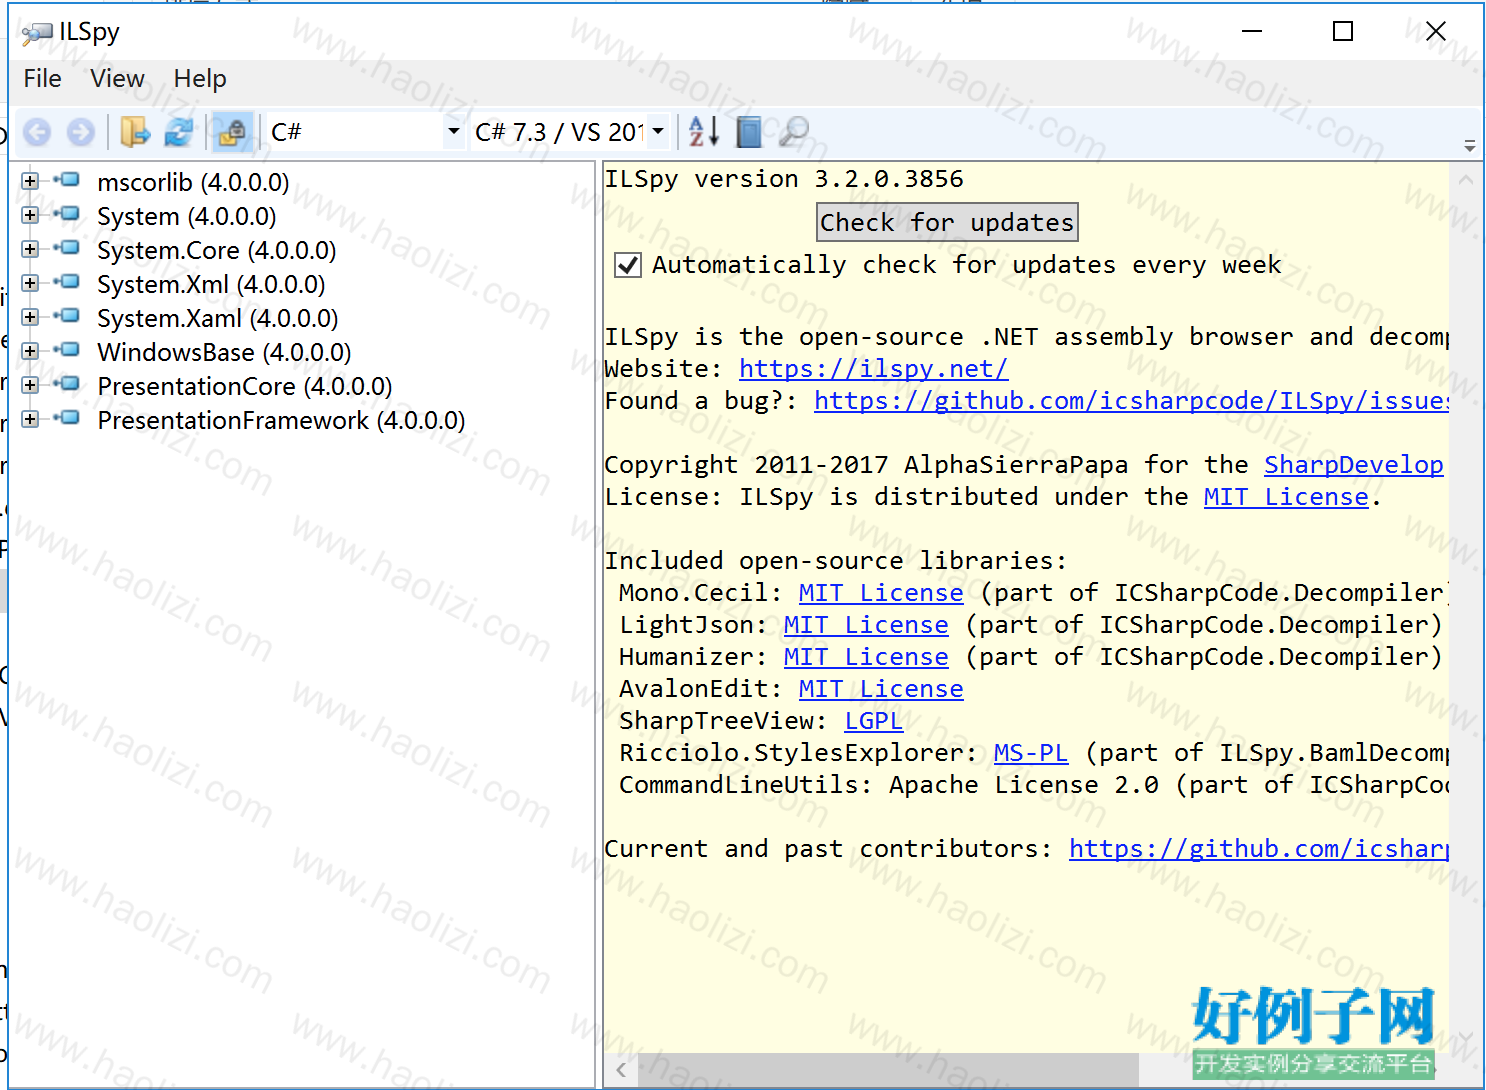Click the vertical scrollbar up arrow
Viewport: 1486px width, 1090px height.
(1465, 180)
